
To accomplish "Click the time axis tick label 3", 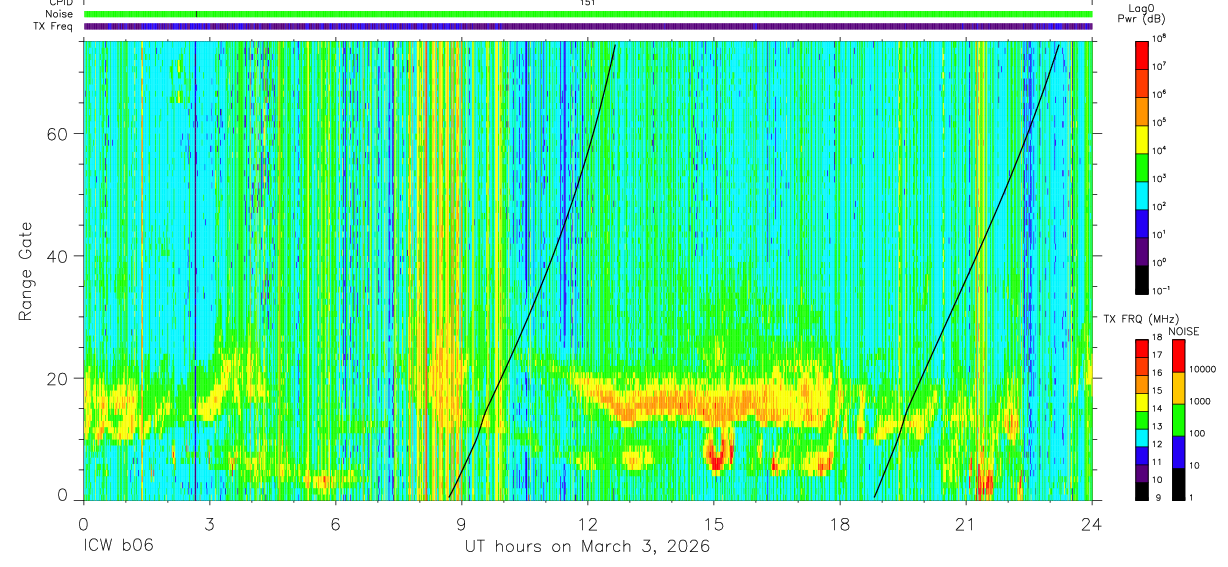I will click(x=210, y=523).
